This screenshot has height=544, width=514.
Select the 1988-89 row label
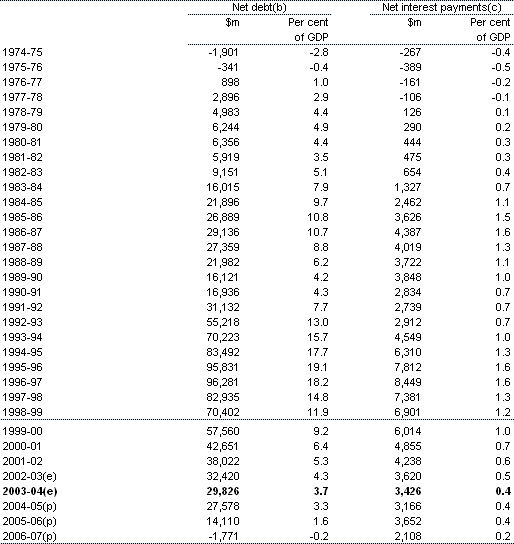22,262
